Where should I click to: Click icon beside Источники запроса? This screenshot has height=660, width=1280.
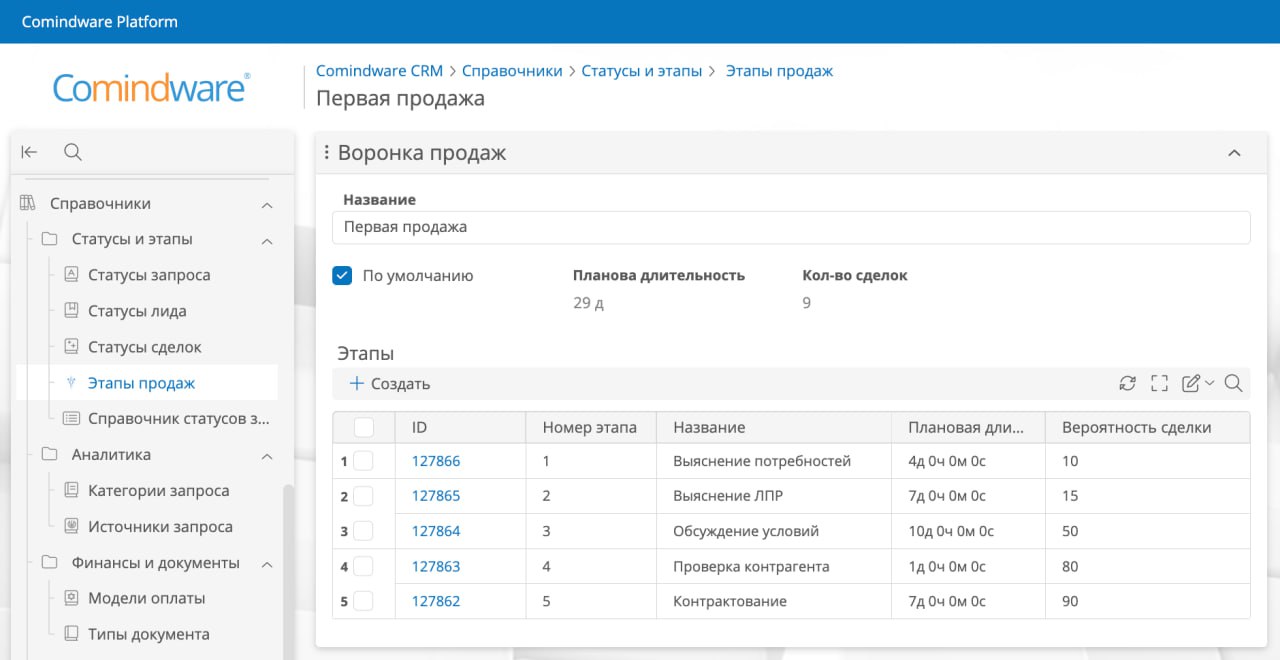71,526
